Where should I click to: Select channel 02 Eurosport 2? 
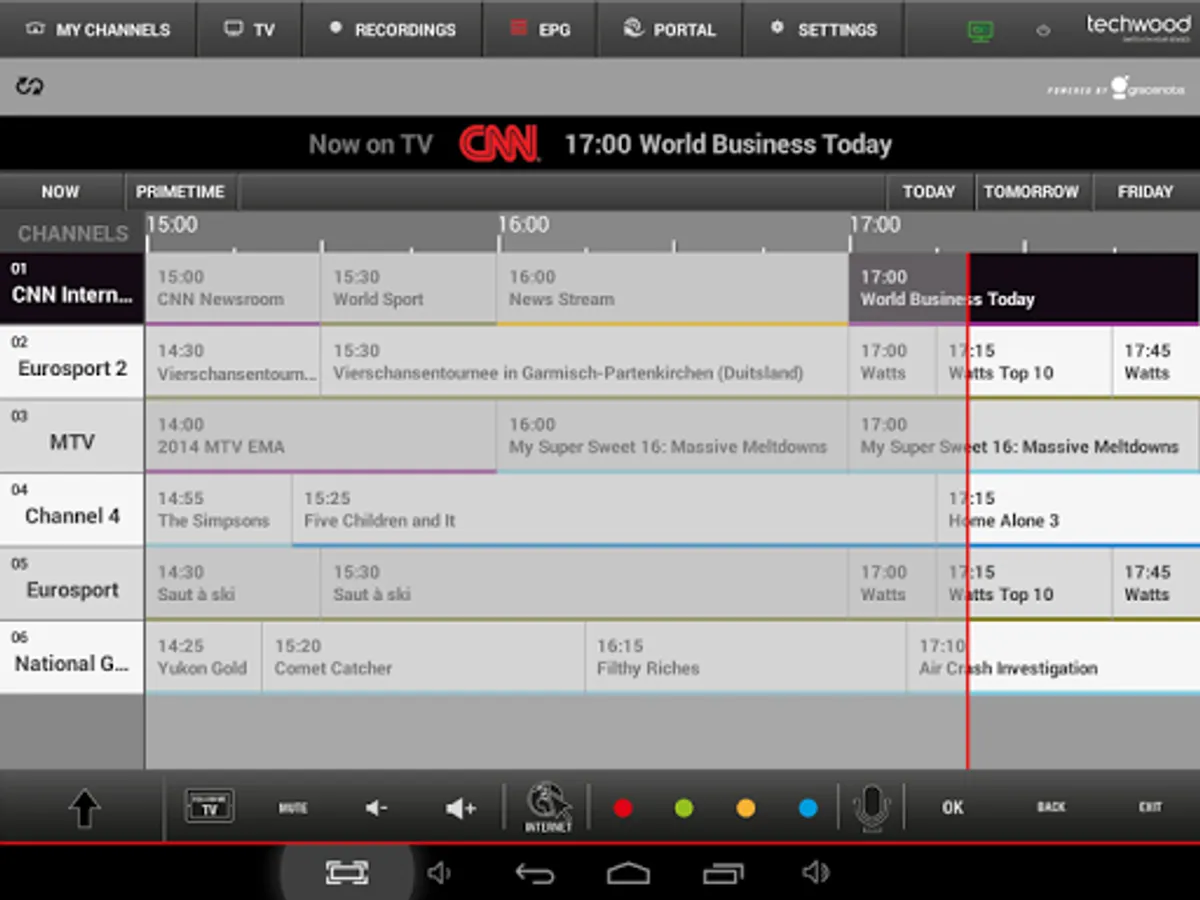pyautogui.click(x=72, y=362)
